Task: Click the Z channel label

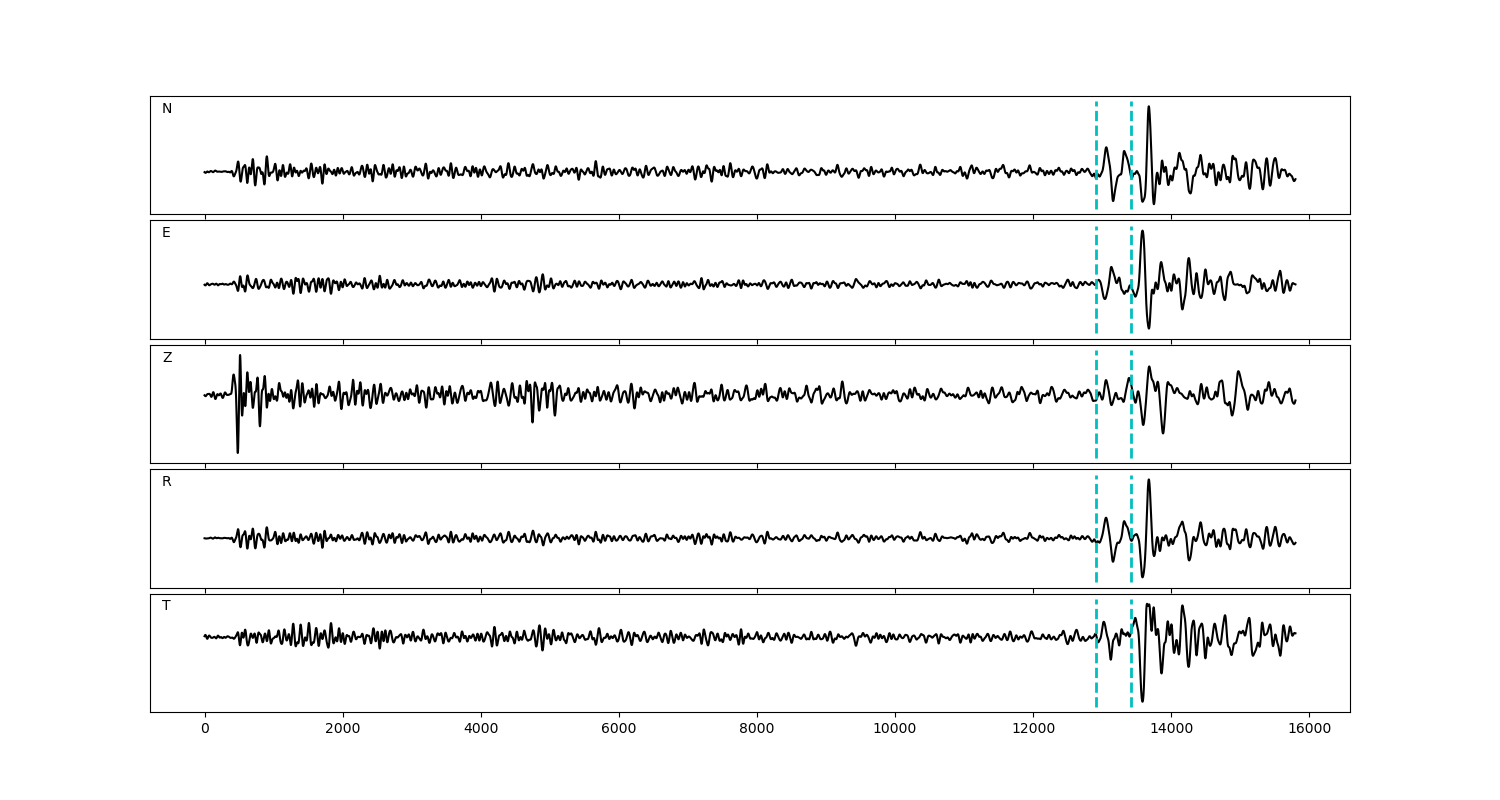Action: [x=167, y=358]
